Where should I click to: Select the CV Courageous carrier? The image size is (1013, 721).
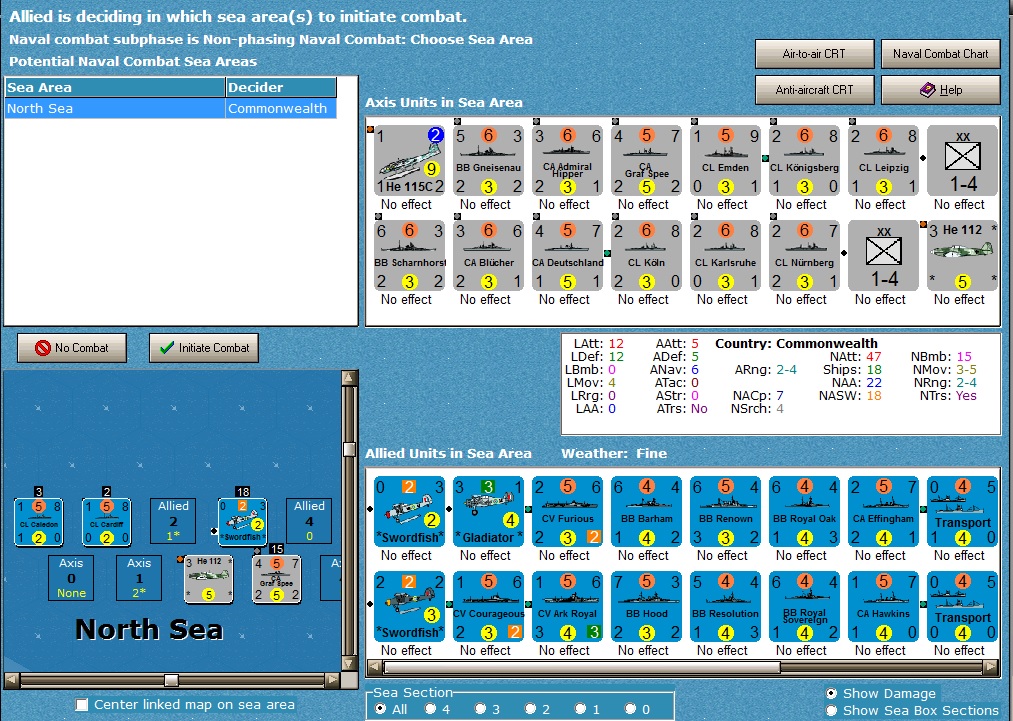[x=488, y=606]
